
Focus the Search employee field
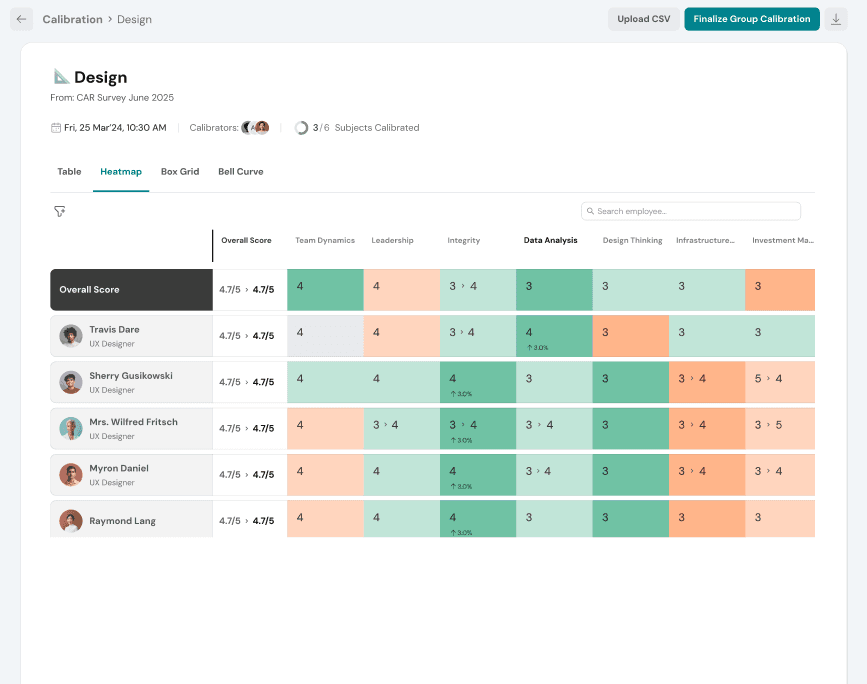691,211
